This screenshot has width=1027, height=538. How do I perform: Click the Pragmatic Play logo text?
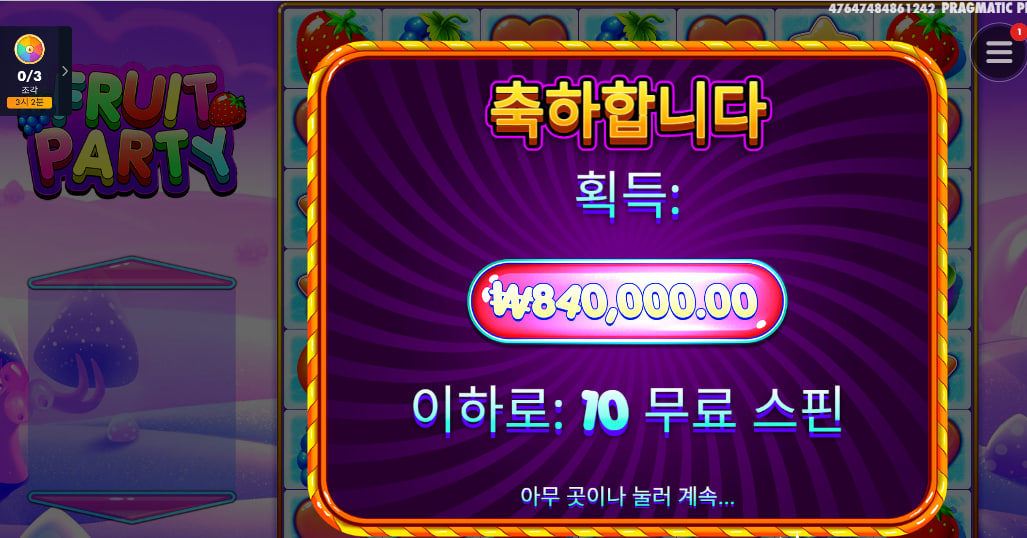tap(984, 8)
